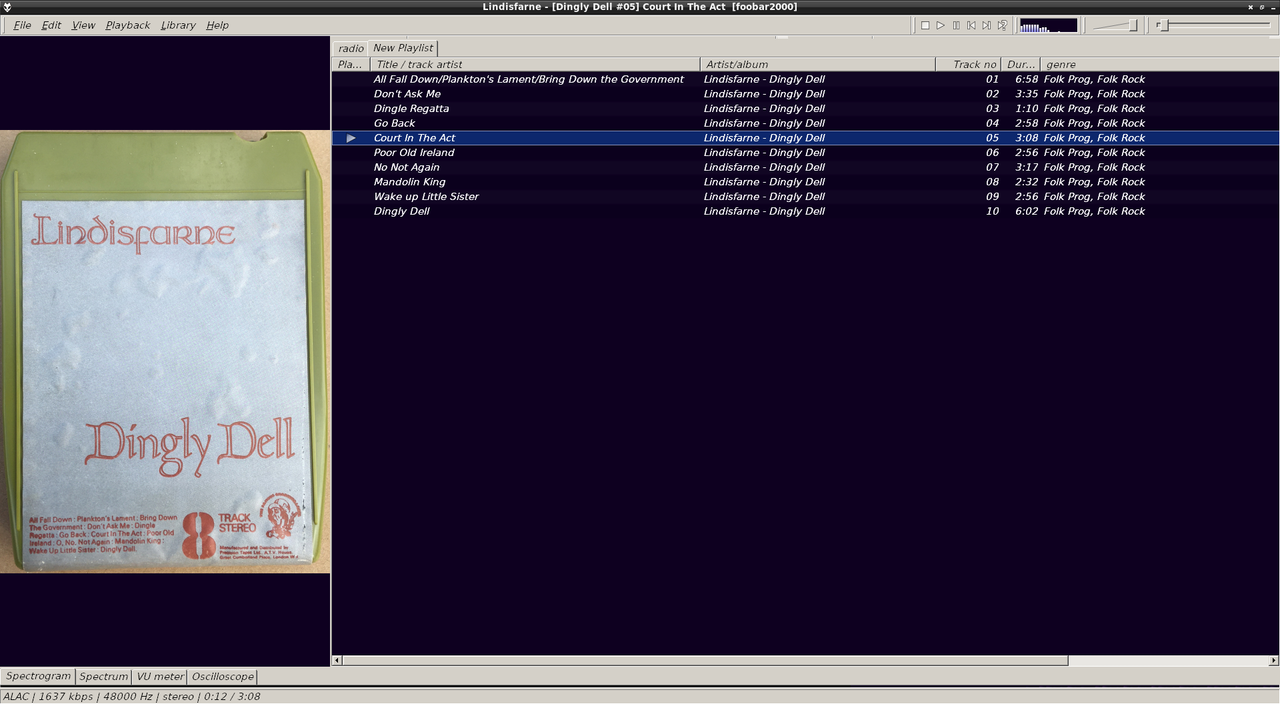This screenshot has height=704, width=1280.
Task: Open the View menu
Action: 84,25
